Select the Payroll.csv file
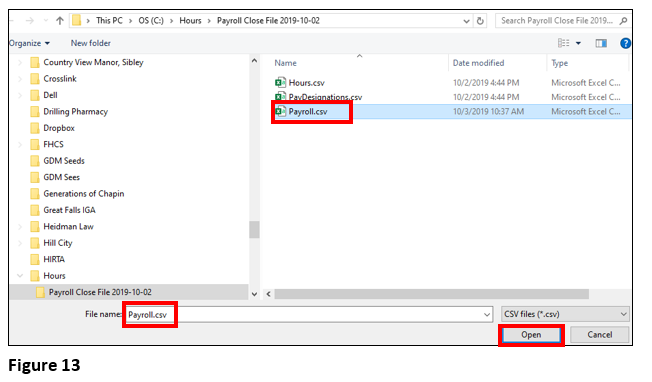Screen dimensions: 652x382 click(308, 111)
